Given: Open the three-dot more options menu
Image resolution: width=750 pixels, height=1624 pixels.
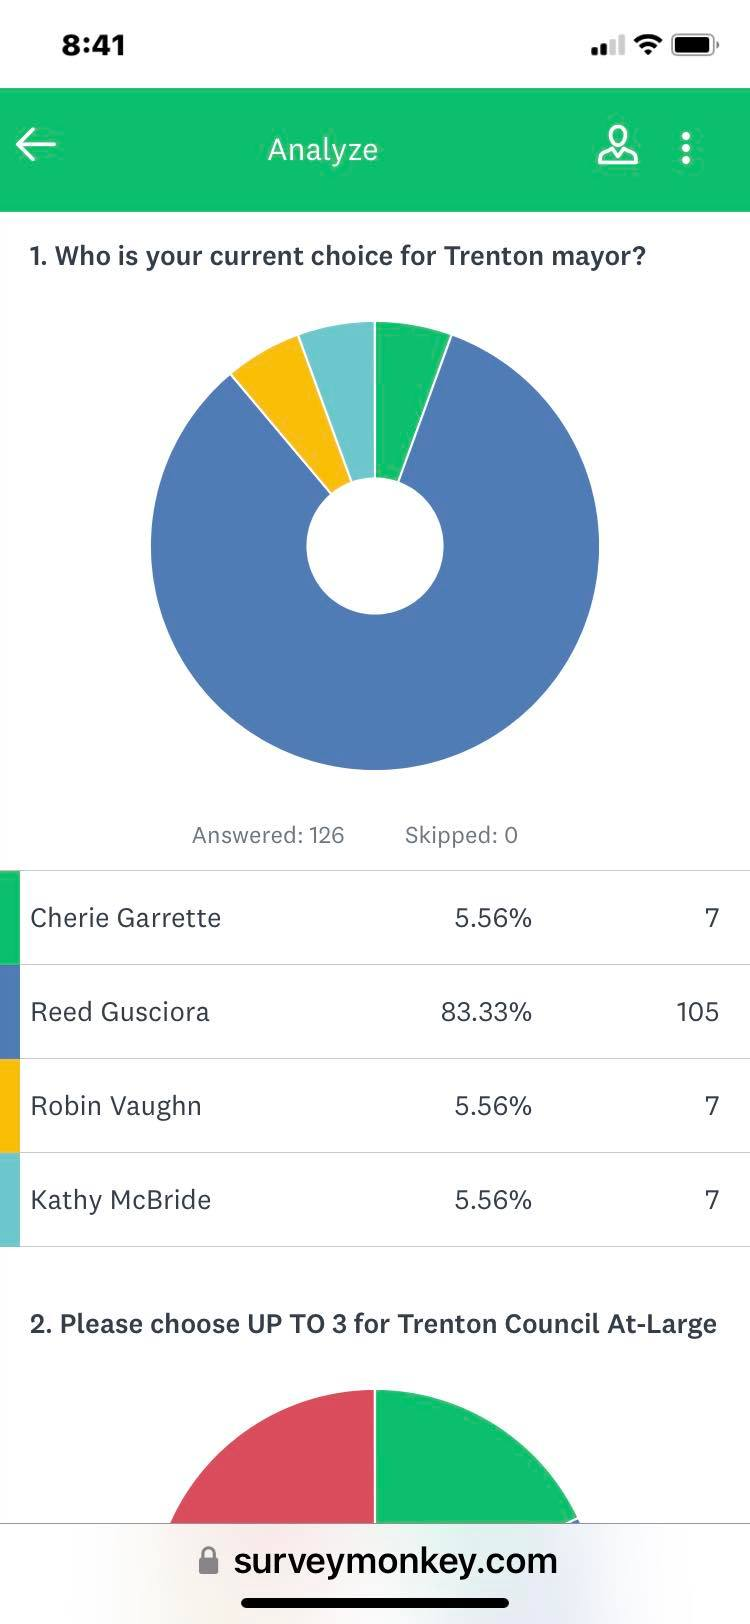Looking at the screenshot, I should 686,148.
